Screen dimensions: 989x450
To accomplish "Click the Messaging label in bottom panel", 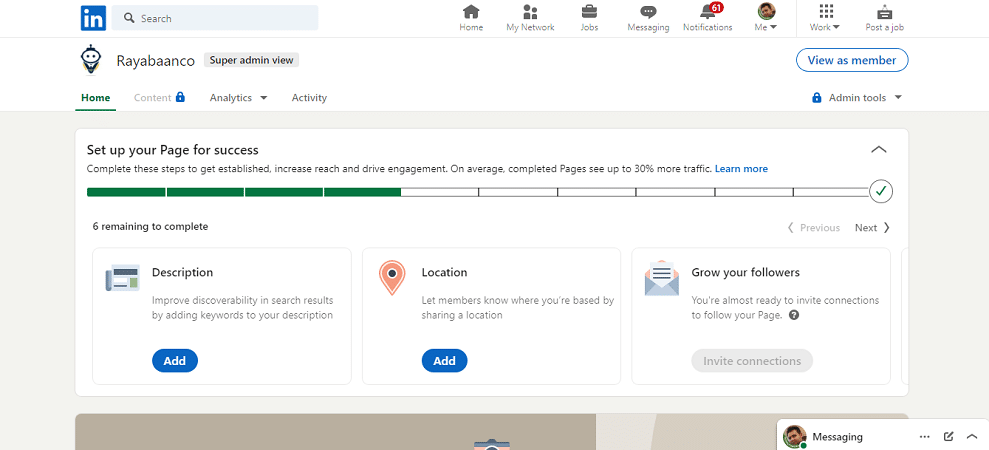I will tap(837, 437).
